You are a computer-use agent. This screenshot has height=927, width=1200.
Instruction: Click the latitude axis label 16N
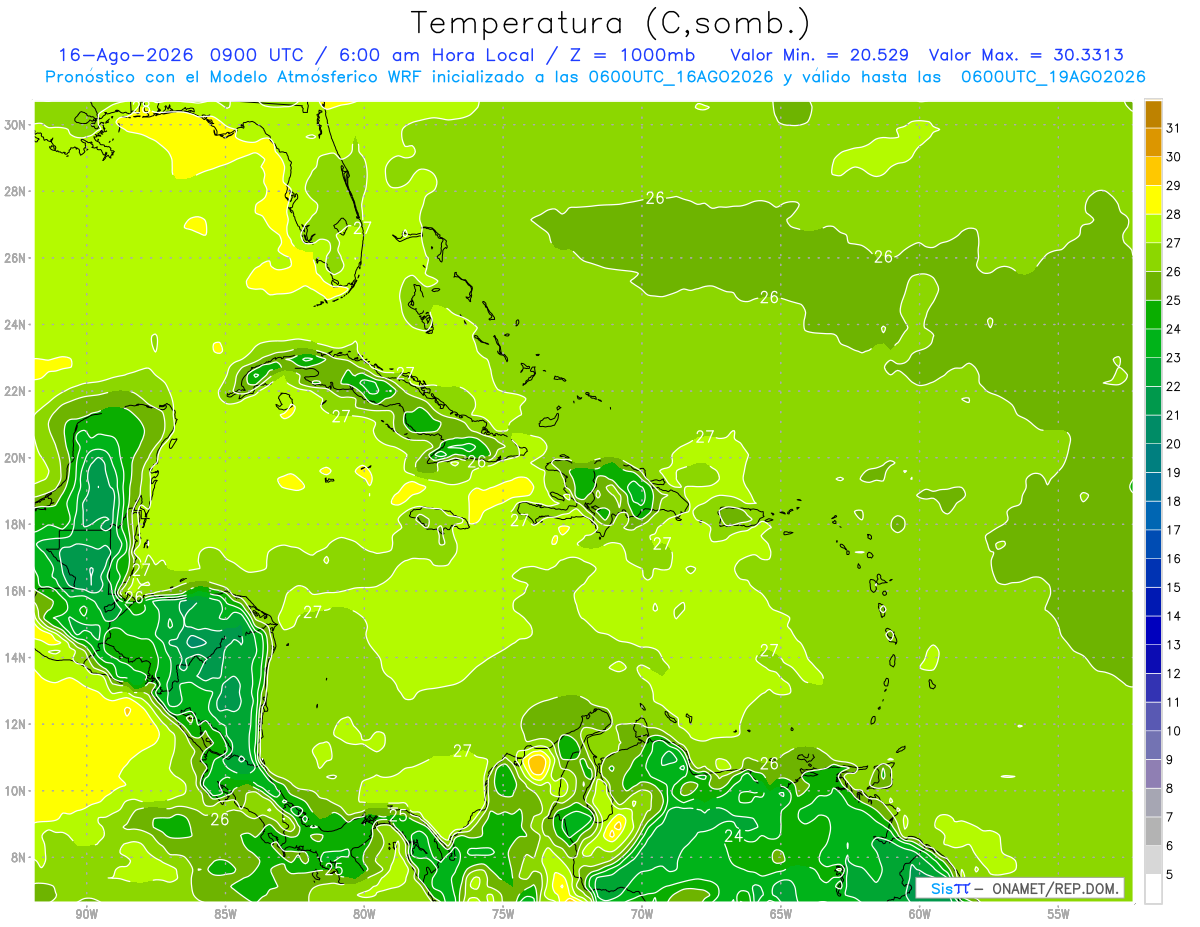click(x=15, y=591)
